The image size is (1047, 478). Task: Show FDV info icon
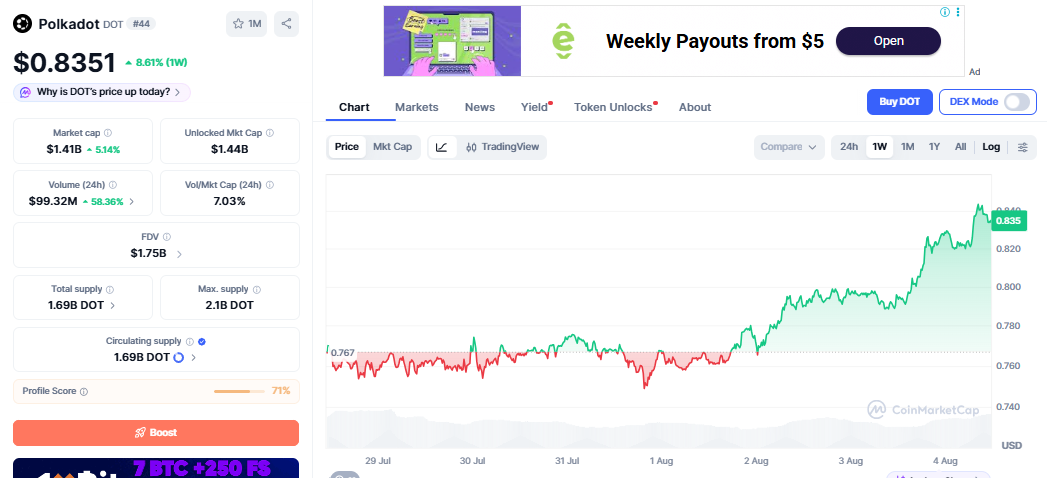[167, 237]
